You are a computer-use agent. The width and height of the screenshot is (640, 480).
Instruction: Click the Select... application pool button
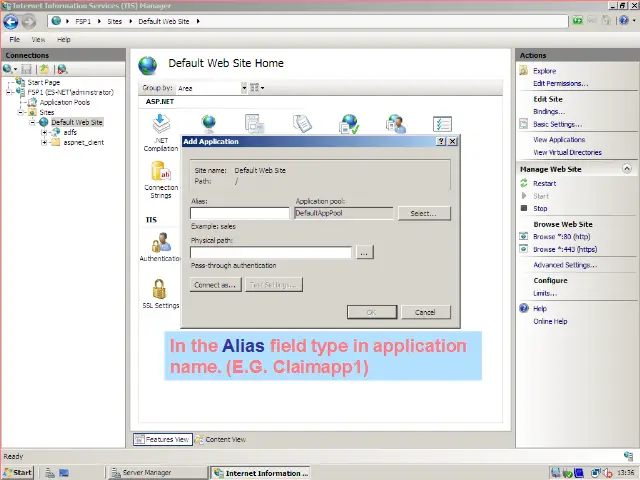coord(424,213)
